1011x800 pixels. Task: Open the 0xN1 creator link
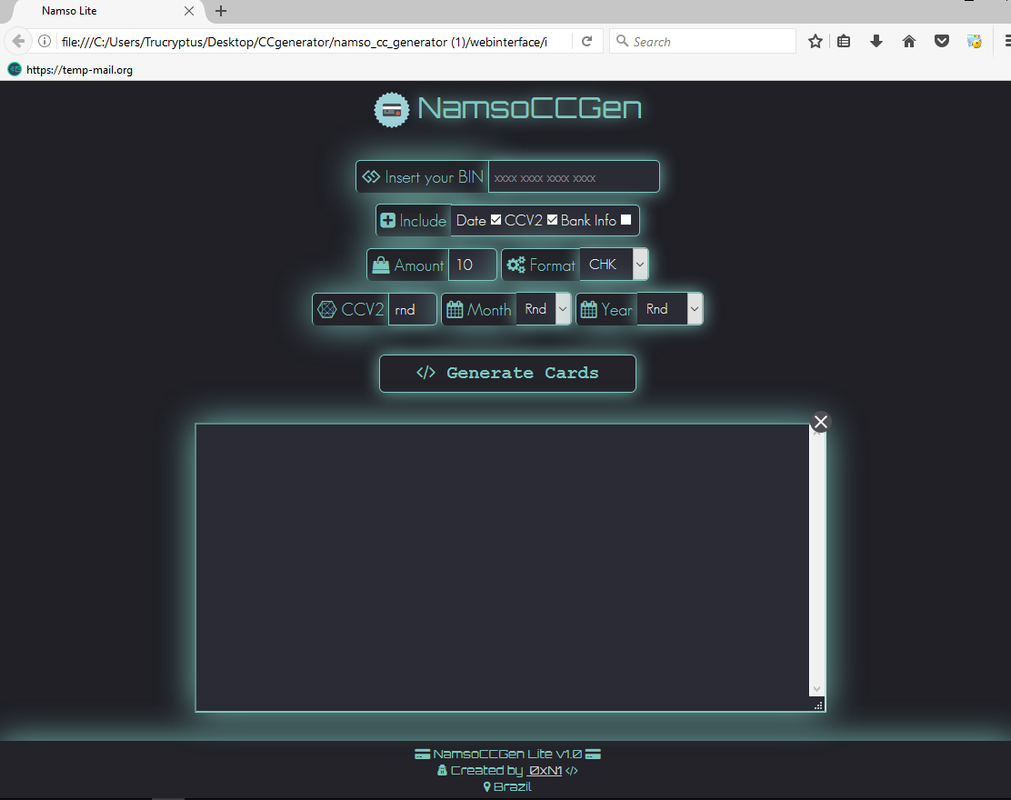tap(545, 770)
